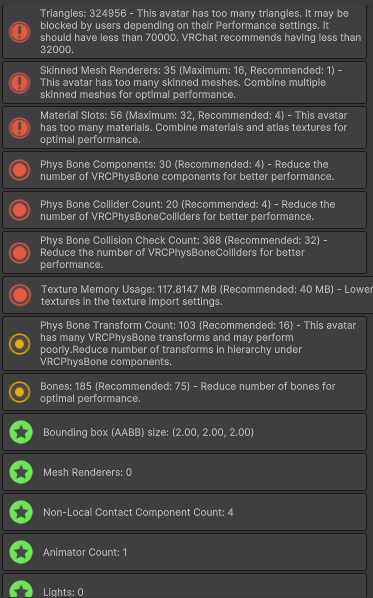
Task: Select the red circle icon for Phys Bone Components
Action: tap(19, 170)
